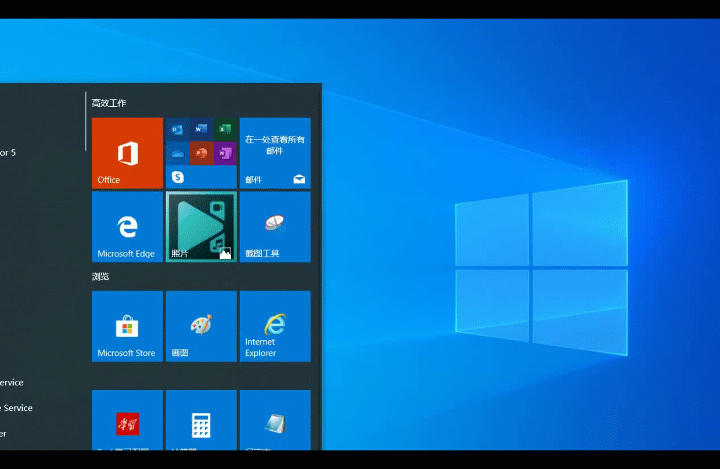Open the purple OneNote tile
720x469 pixels.
pos(225,153)
